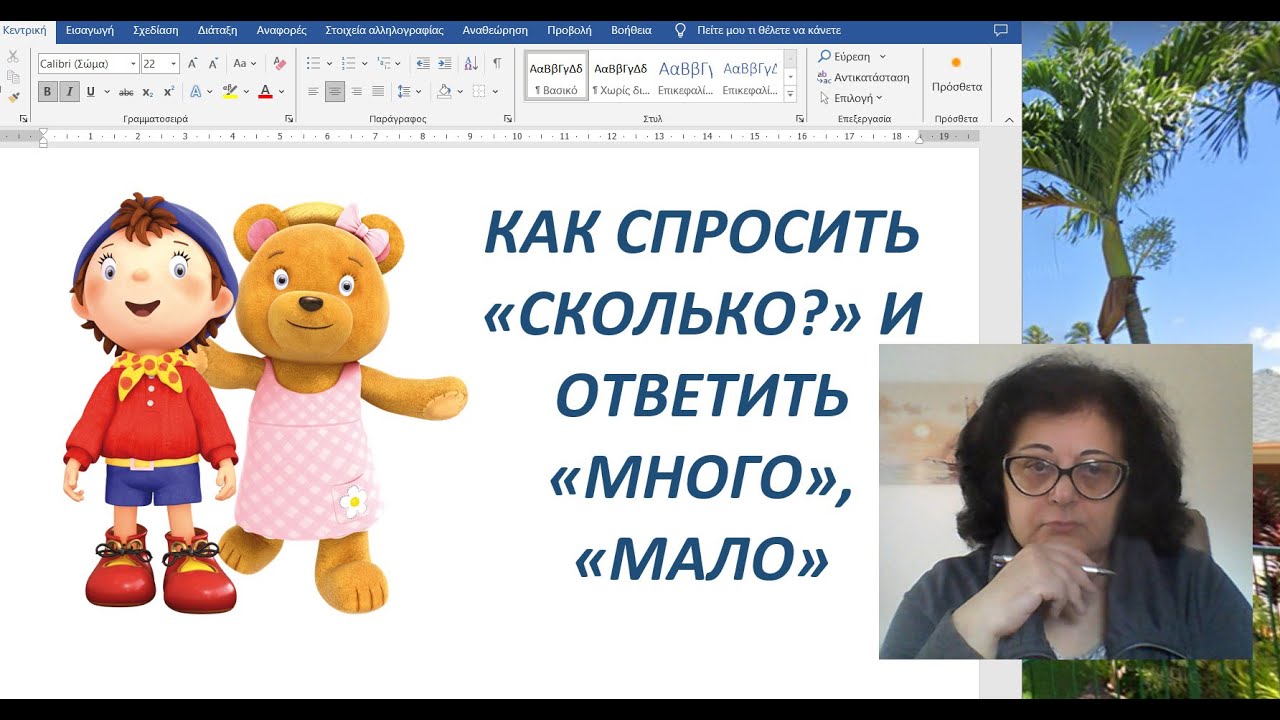Screen dimensions: 1280x720
Task: Click the numbered list icon
Action: point(347,63)
